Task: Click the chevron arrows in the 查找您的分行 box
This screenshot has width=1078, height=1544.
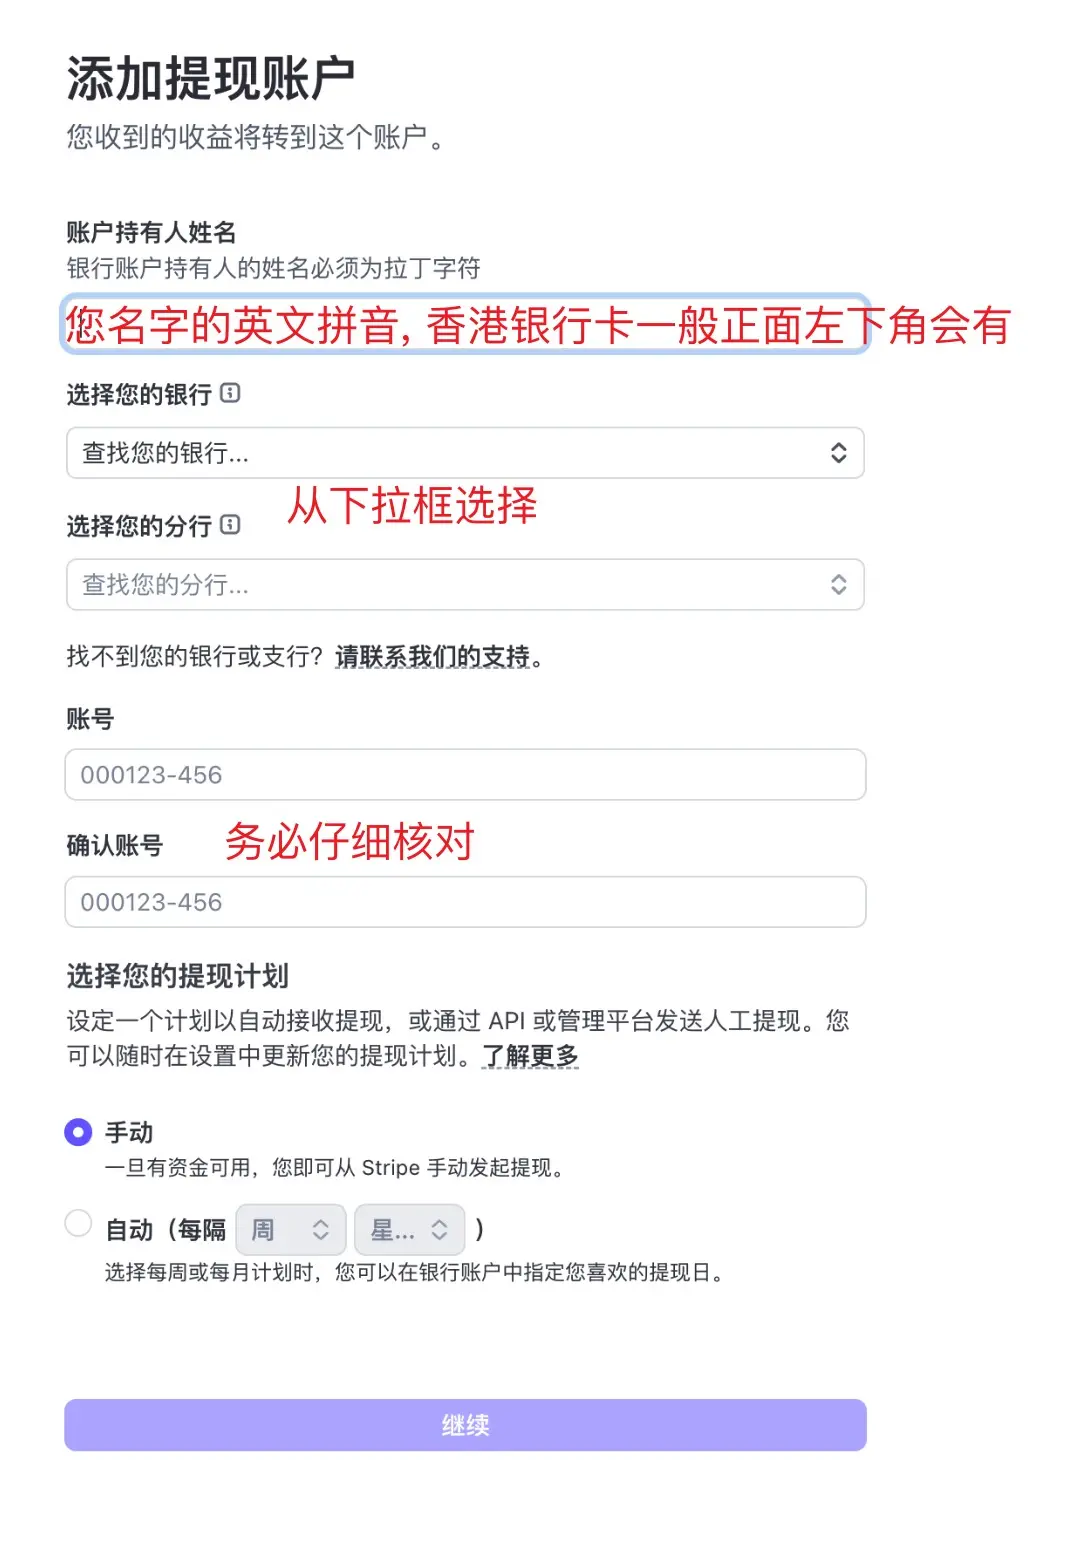Action: point(838,585)
